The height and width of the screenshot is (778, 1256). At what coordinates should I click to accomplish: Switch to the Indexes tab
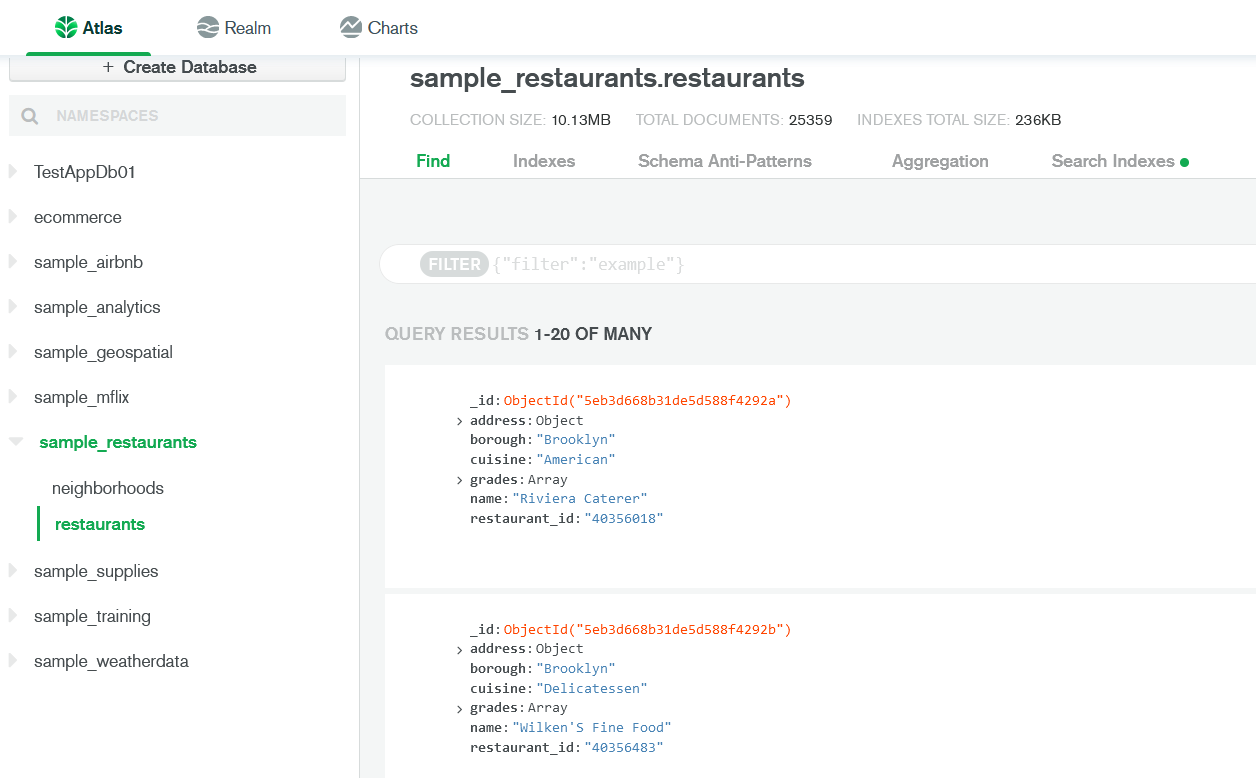point(544,161)
